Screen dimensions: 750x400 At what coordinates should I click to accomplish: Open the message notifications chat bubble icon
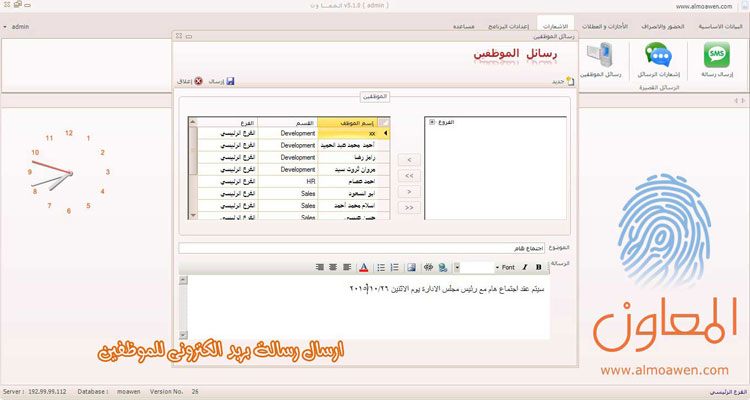[x=658, y=55]
